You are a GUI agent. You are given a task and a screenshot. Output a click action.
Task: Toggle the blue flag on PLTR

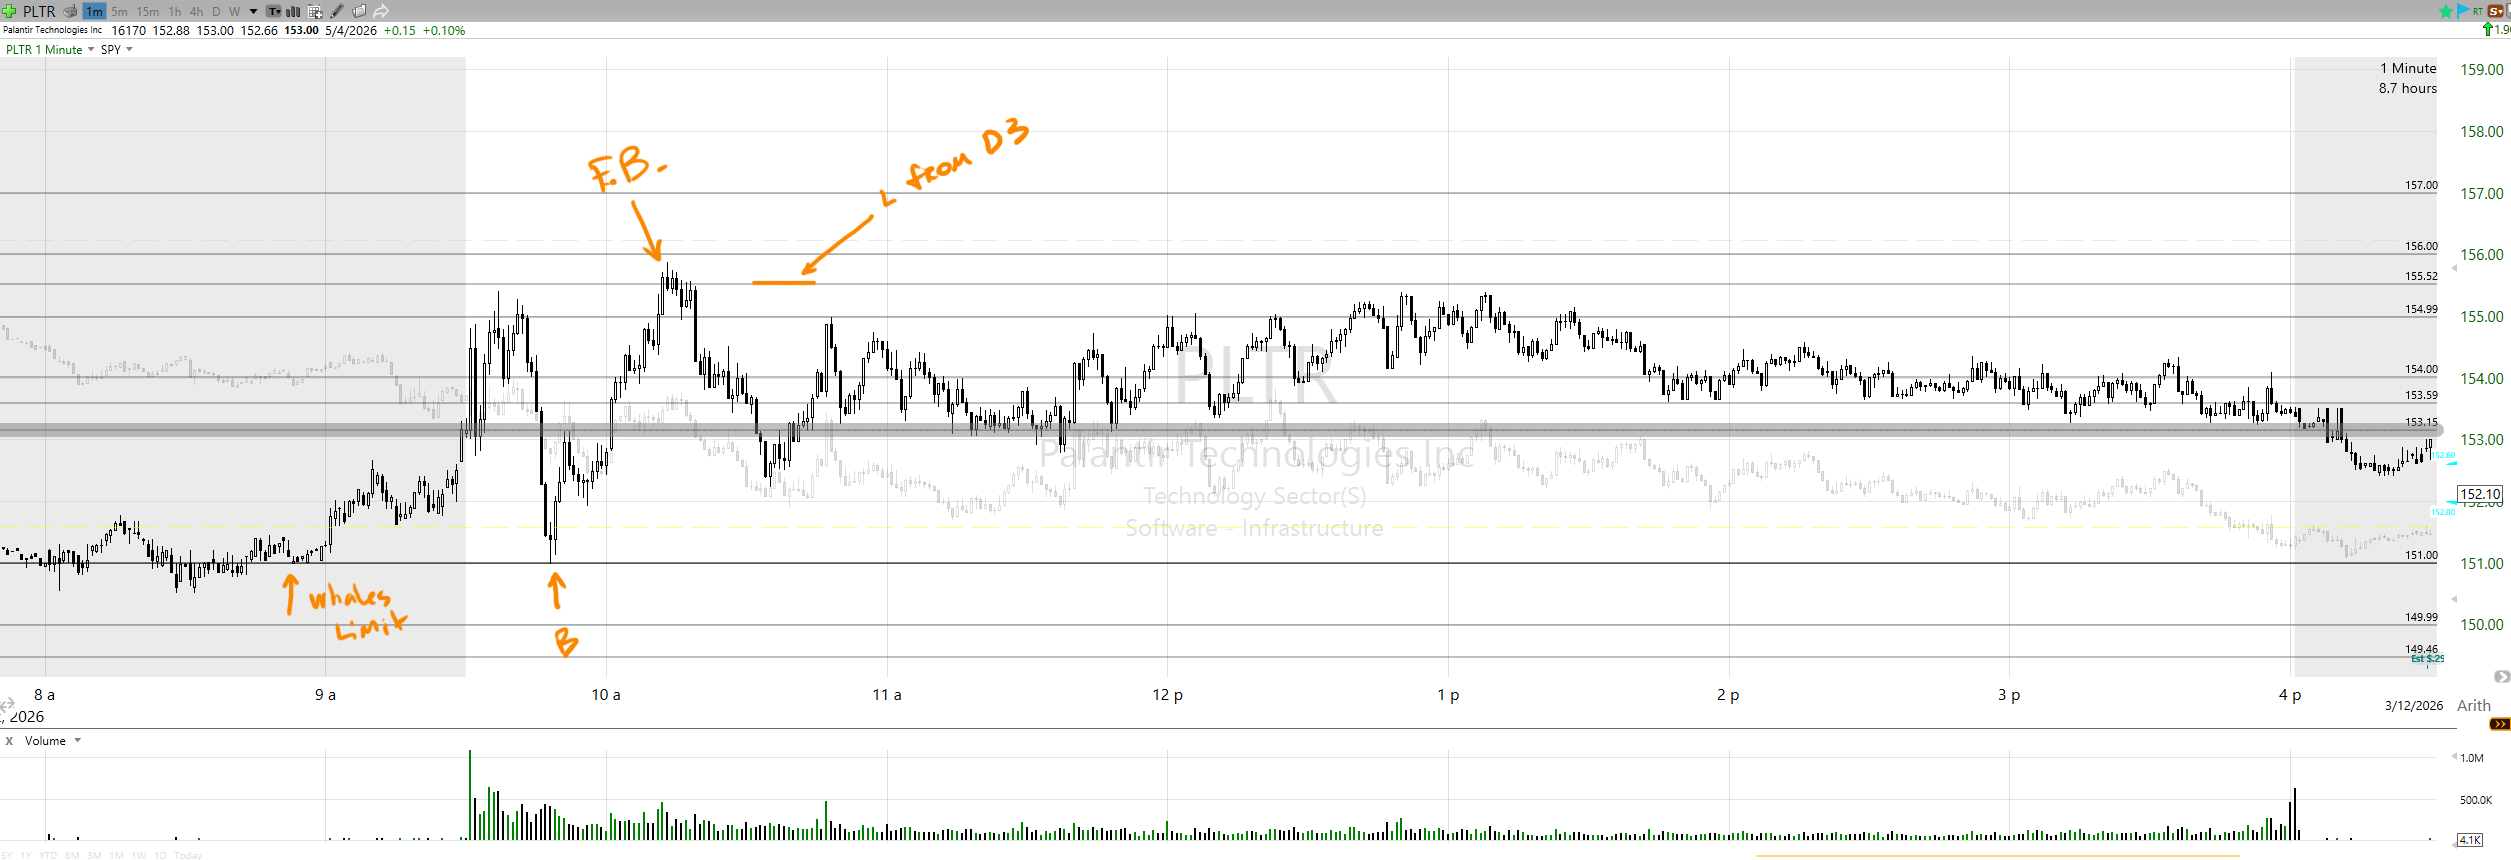click(2462, 11)
